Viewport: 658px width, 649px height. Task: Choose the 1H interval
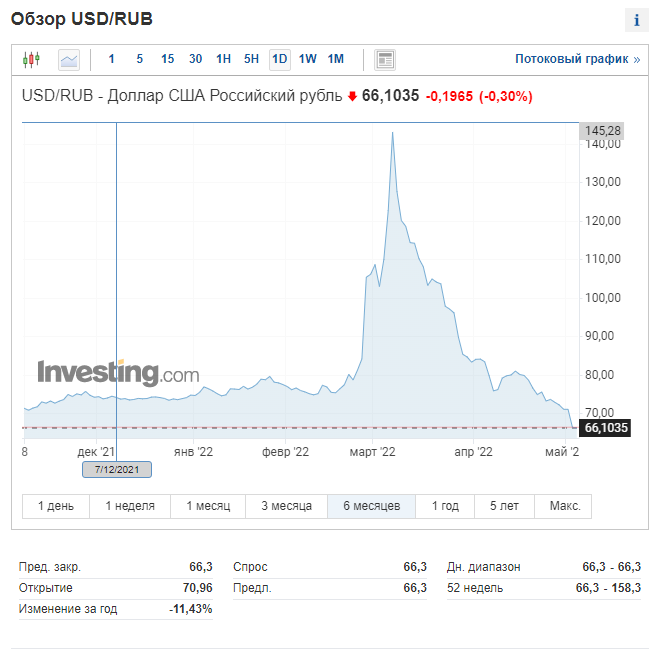pos(223,59)
